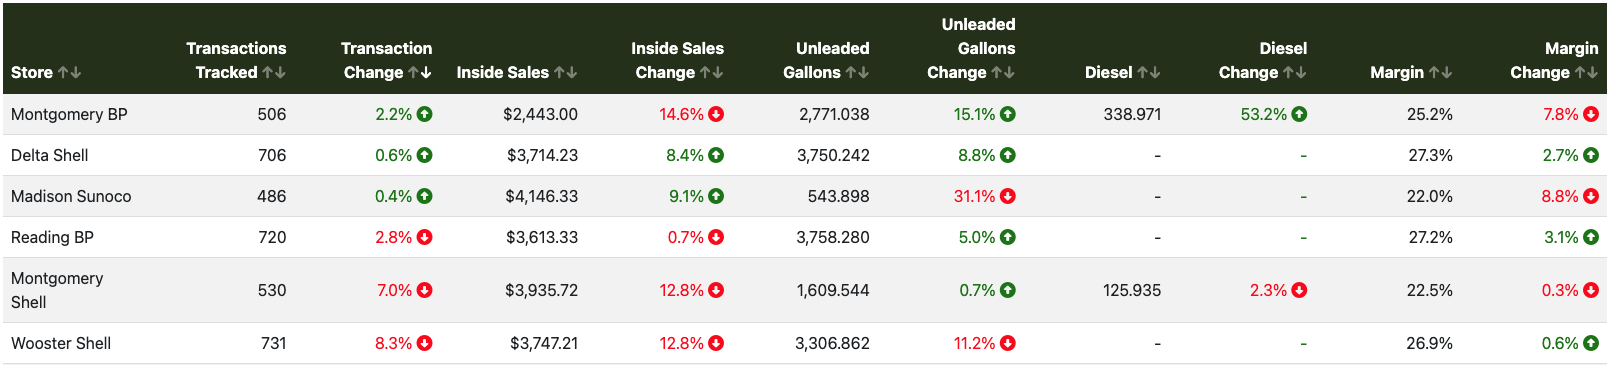Sort table by Store column arrows
This screenshot has width=1614, height=365.
69,73
